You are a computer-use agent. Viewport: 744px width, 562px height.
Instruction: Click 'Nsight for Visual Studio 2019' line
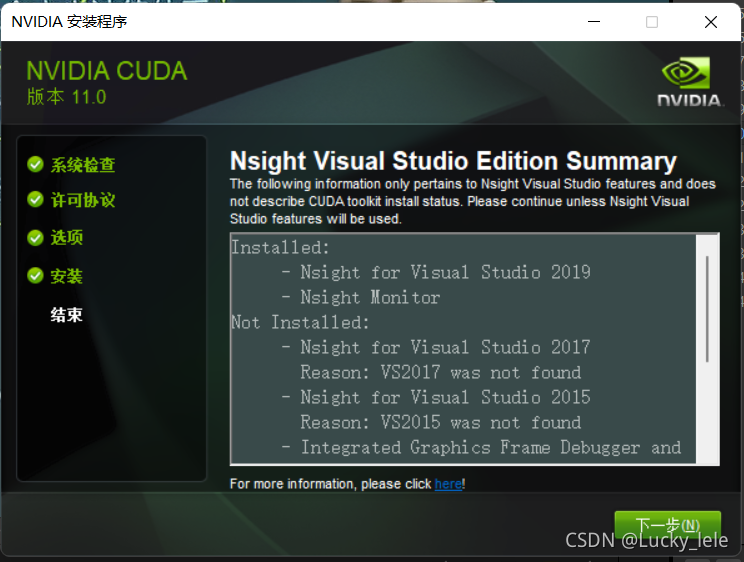coord(445,272)
